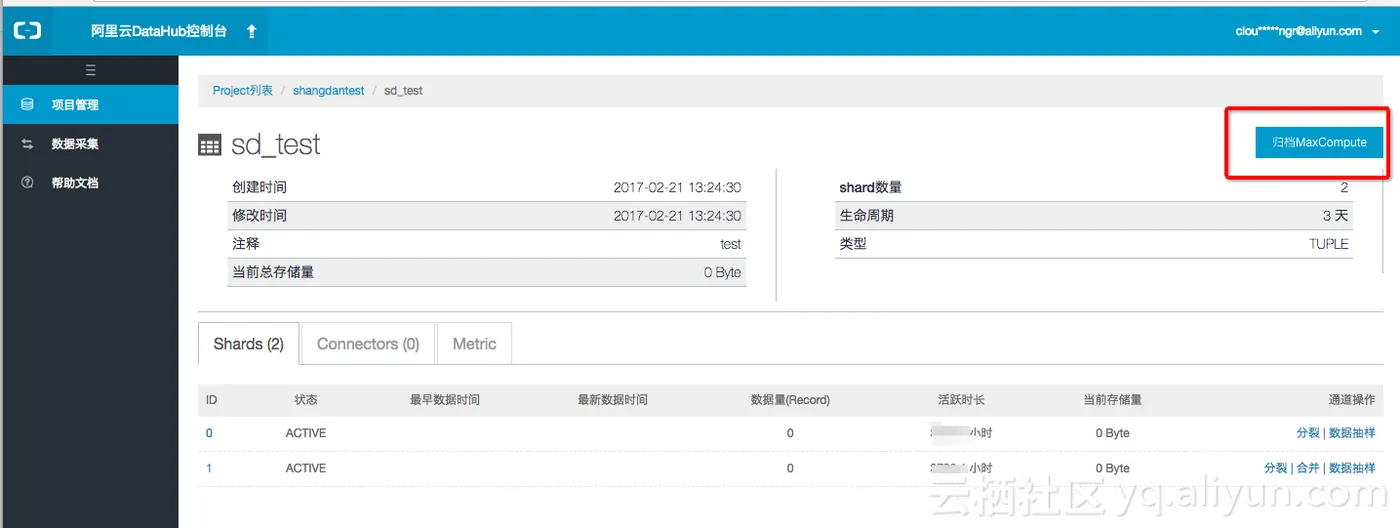Click the 最新数据时间 column header
1400x528 pixels.
[612, 399]
